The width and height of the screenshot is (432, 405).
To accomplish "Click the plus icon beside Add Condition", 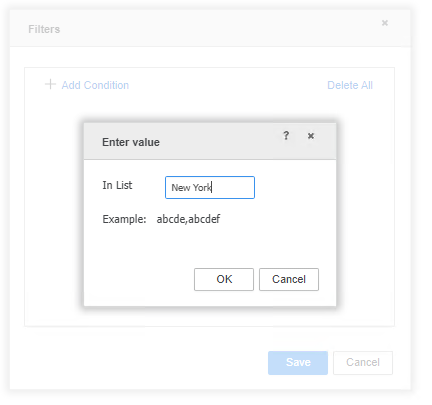I will click(50, 84).
